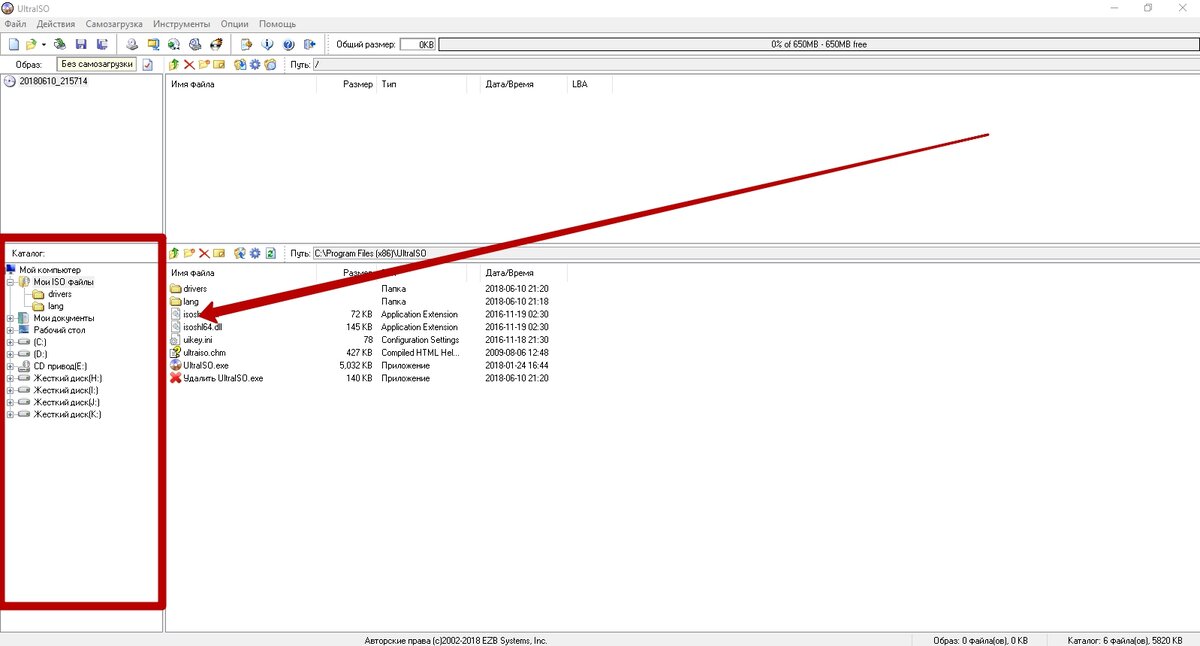The height and width of the screenshot is (646, 1200).
Task: Click the Help question mark icon
Action: click(288, 44)
